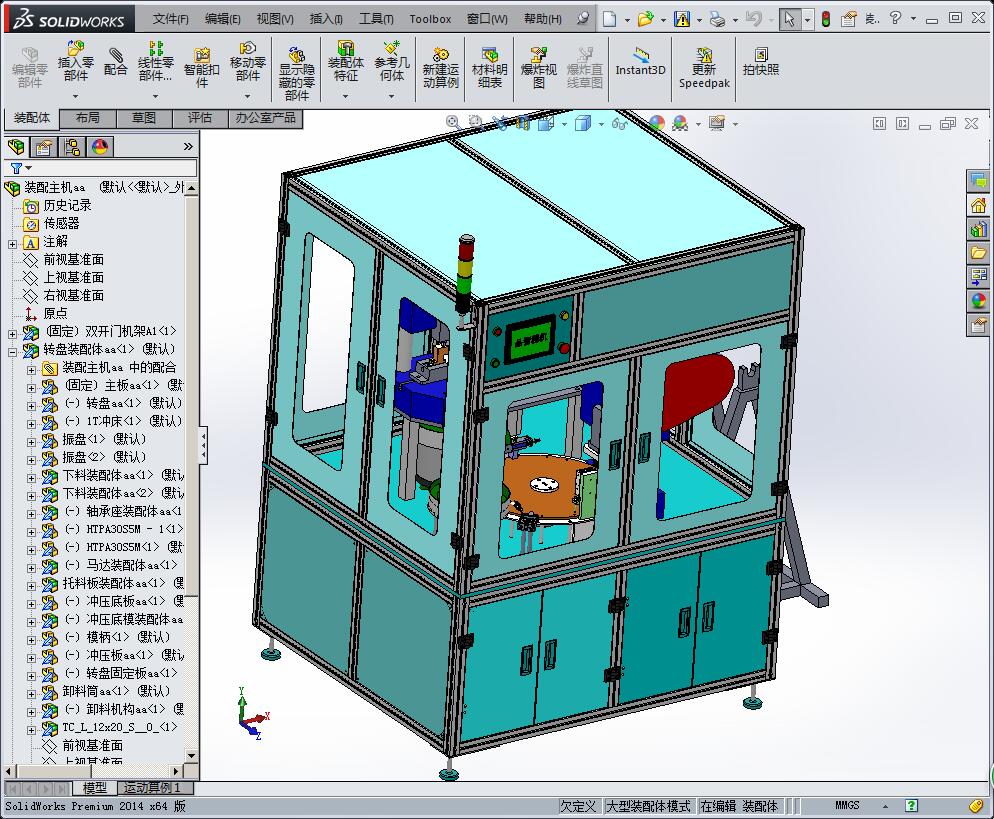This screenshot has width=994, height=819.
Task: Open Reference Geometry (参考几何体) tool
Action: click(392, 61)
